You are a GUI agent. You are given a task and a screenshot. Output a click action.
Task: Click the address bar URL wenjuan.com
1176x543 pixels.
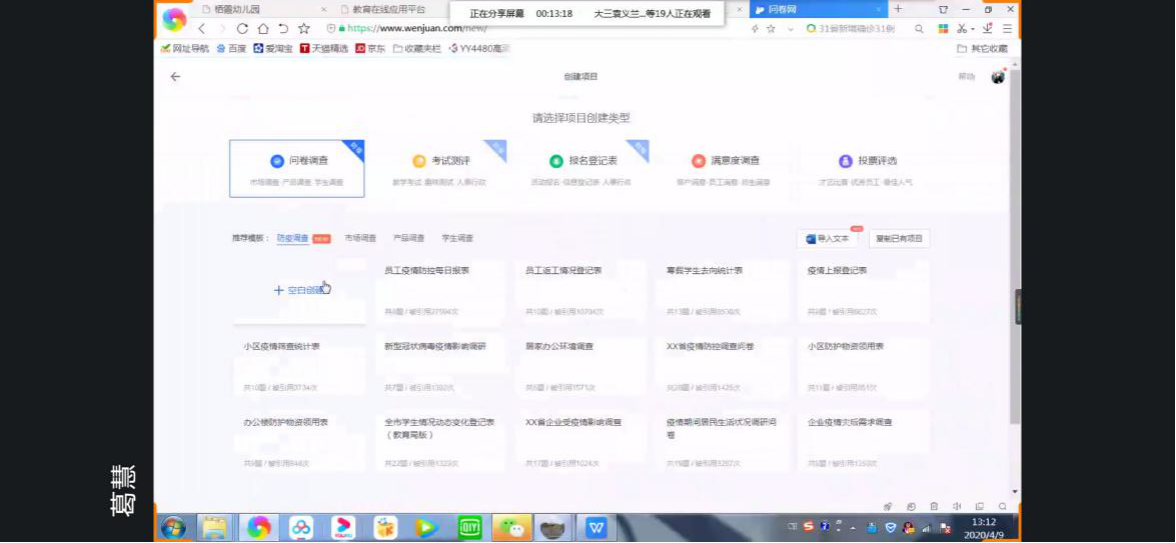point(417,28)
